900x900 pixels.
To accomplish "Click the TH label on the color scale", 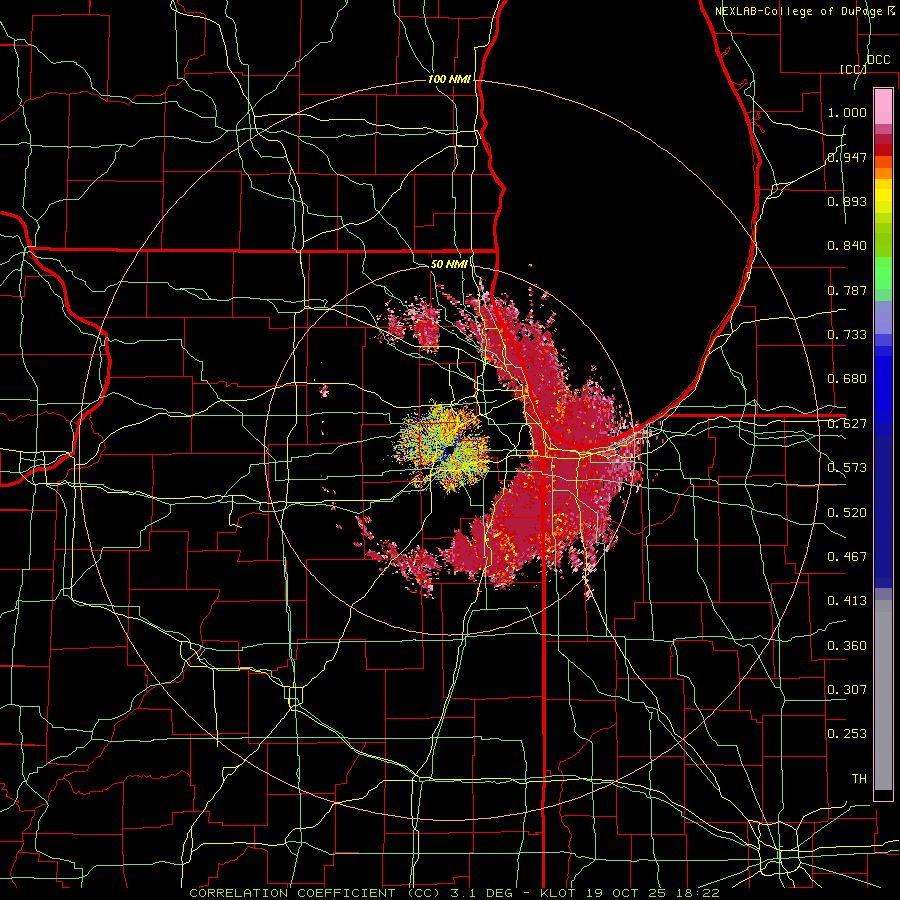I will [859, 779].
